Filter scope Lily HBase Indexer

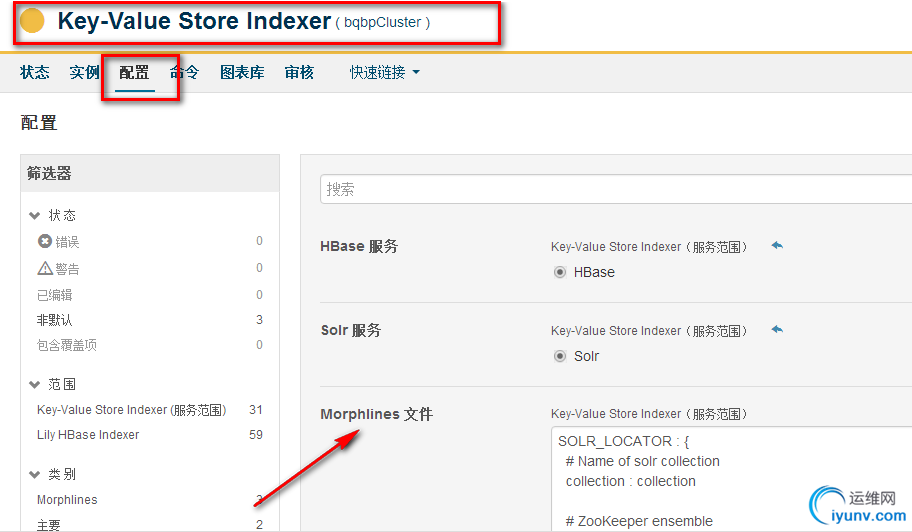pos(88,435)
